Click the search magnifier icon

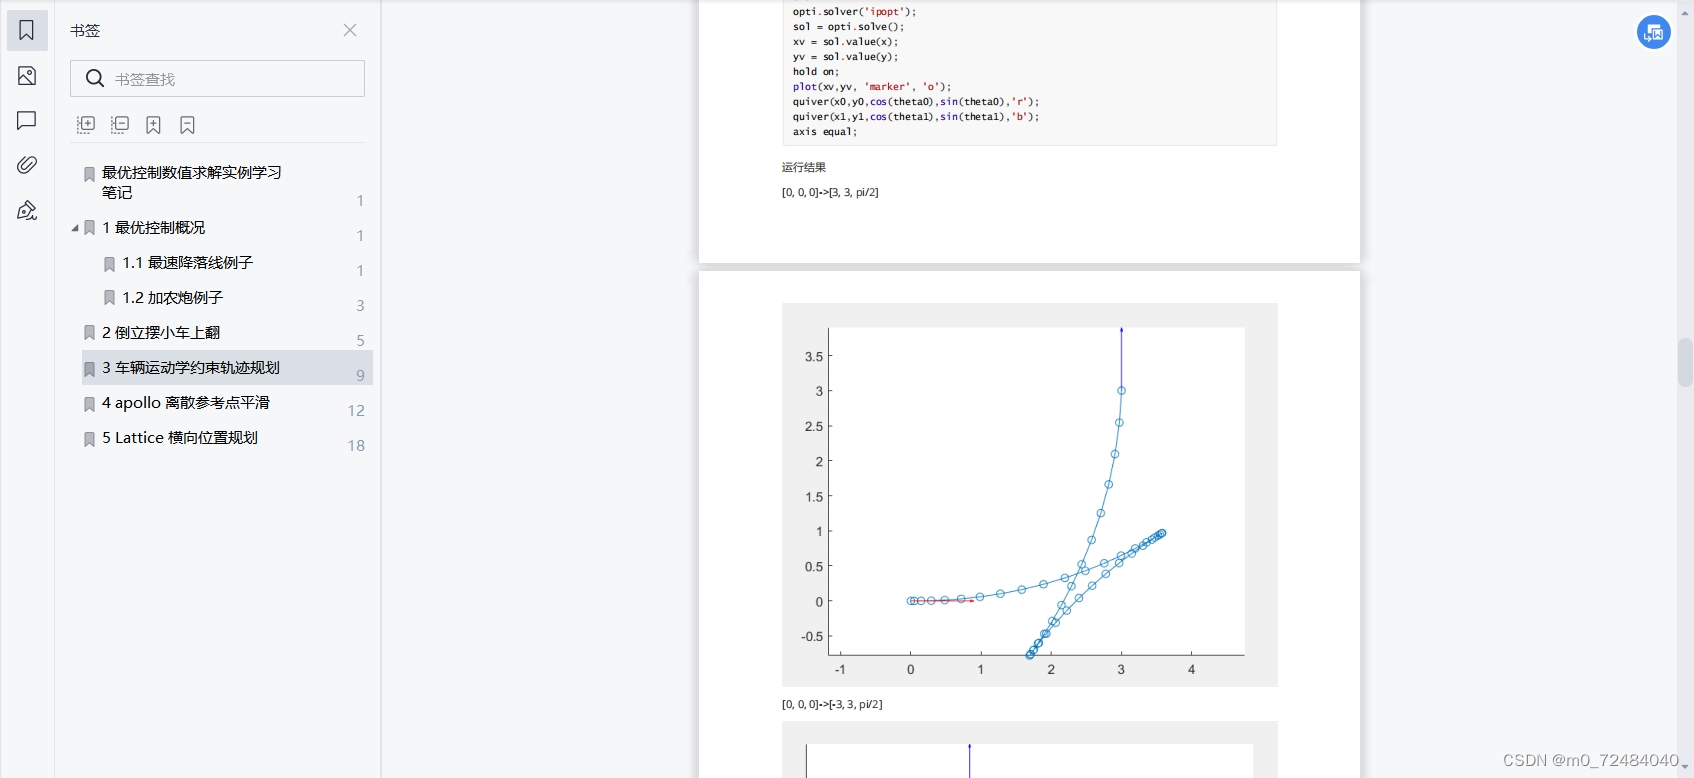tap(95, 78)
